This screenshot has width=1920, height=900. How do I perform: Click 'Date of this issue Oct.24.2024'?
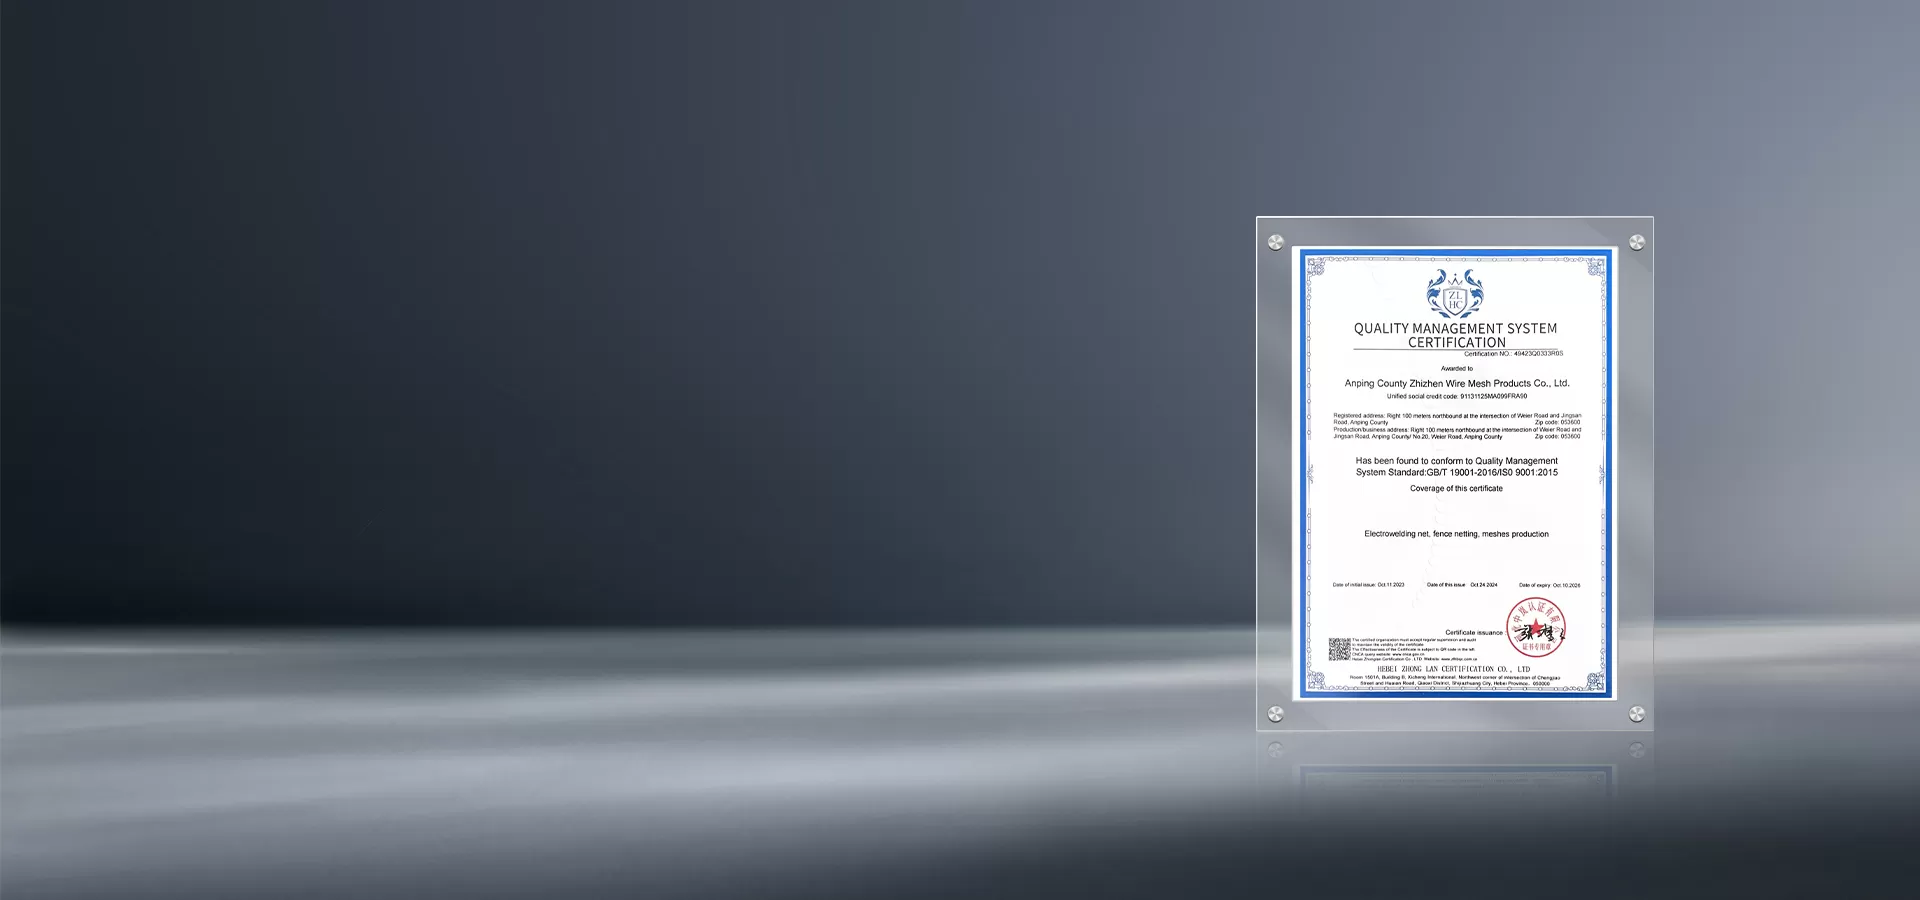(x=1462, y=585)
